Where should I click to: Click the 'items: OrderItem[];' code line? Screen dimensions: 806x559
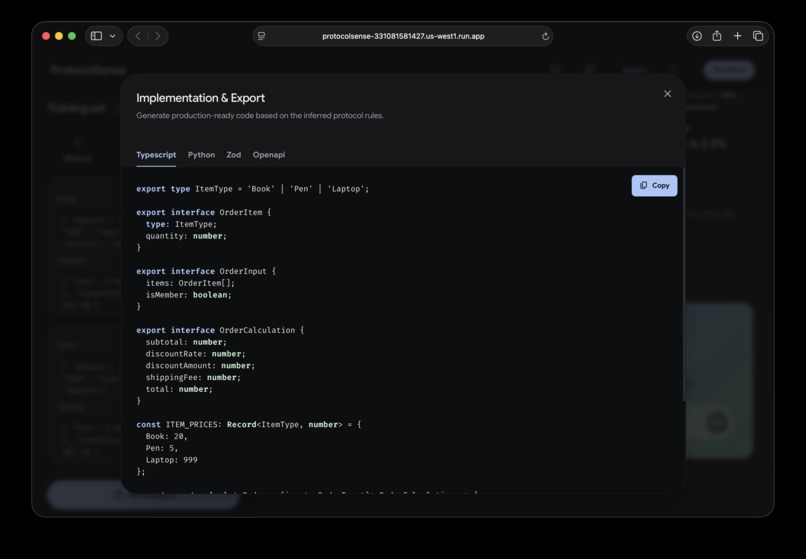[190, 283]
